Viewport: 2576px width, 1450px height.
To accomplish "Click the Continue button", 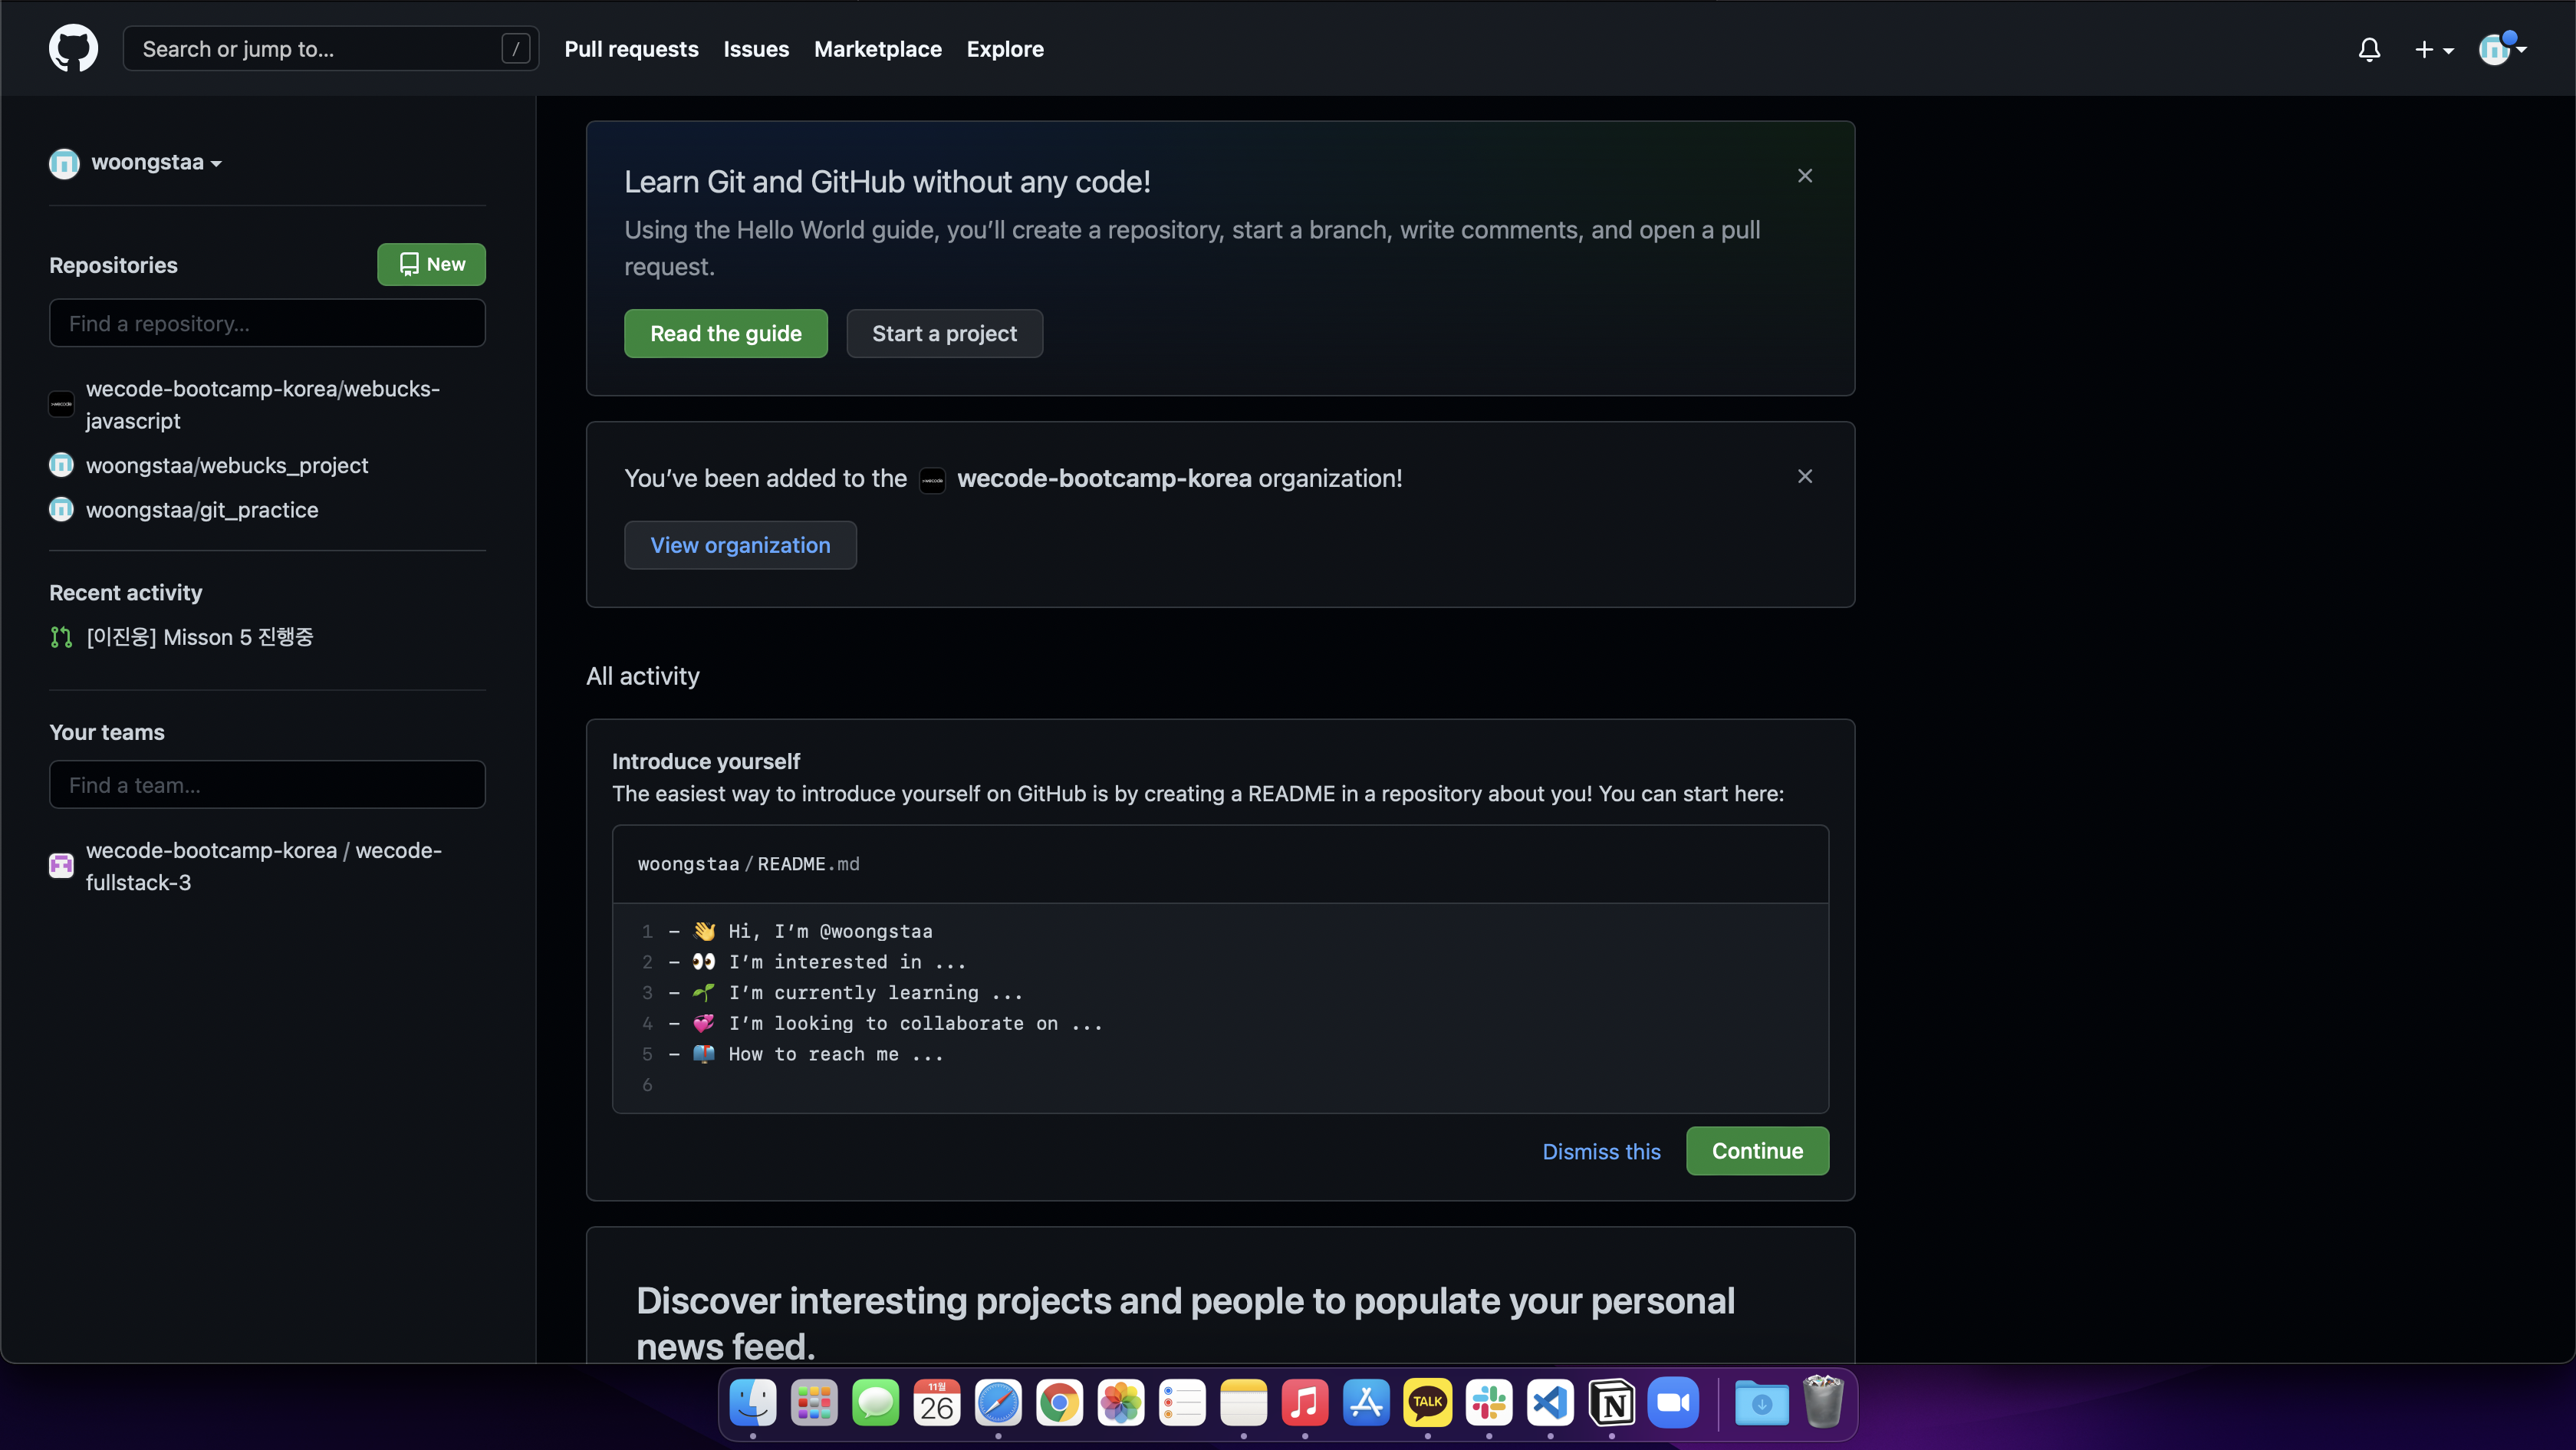I will tap(1757, 1151).
